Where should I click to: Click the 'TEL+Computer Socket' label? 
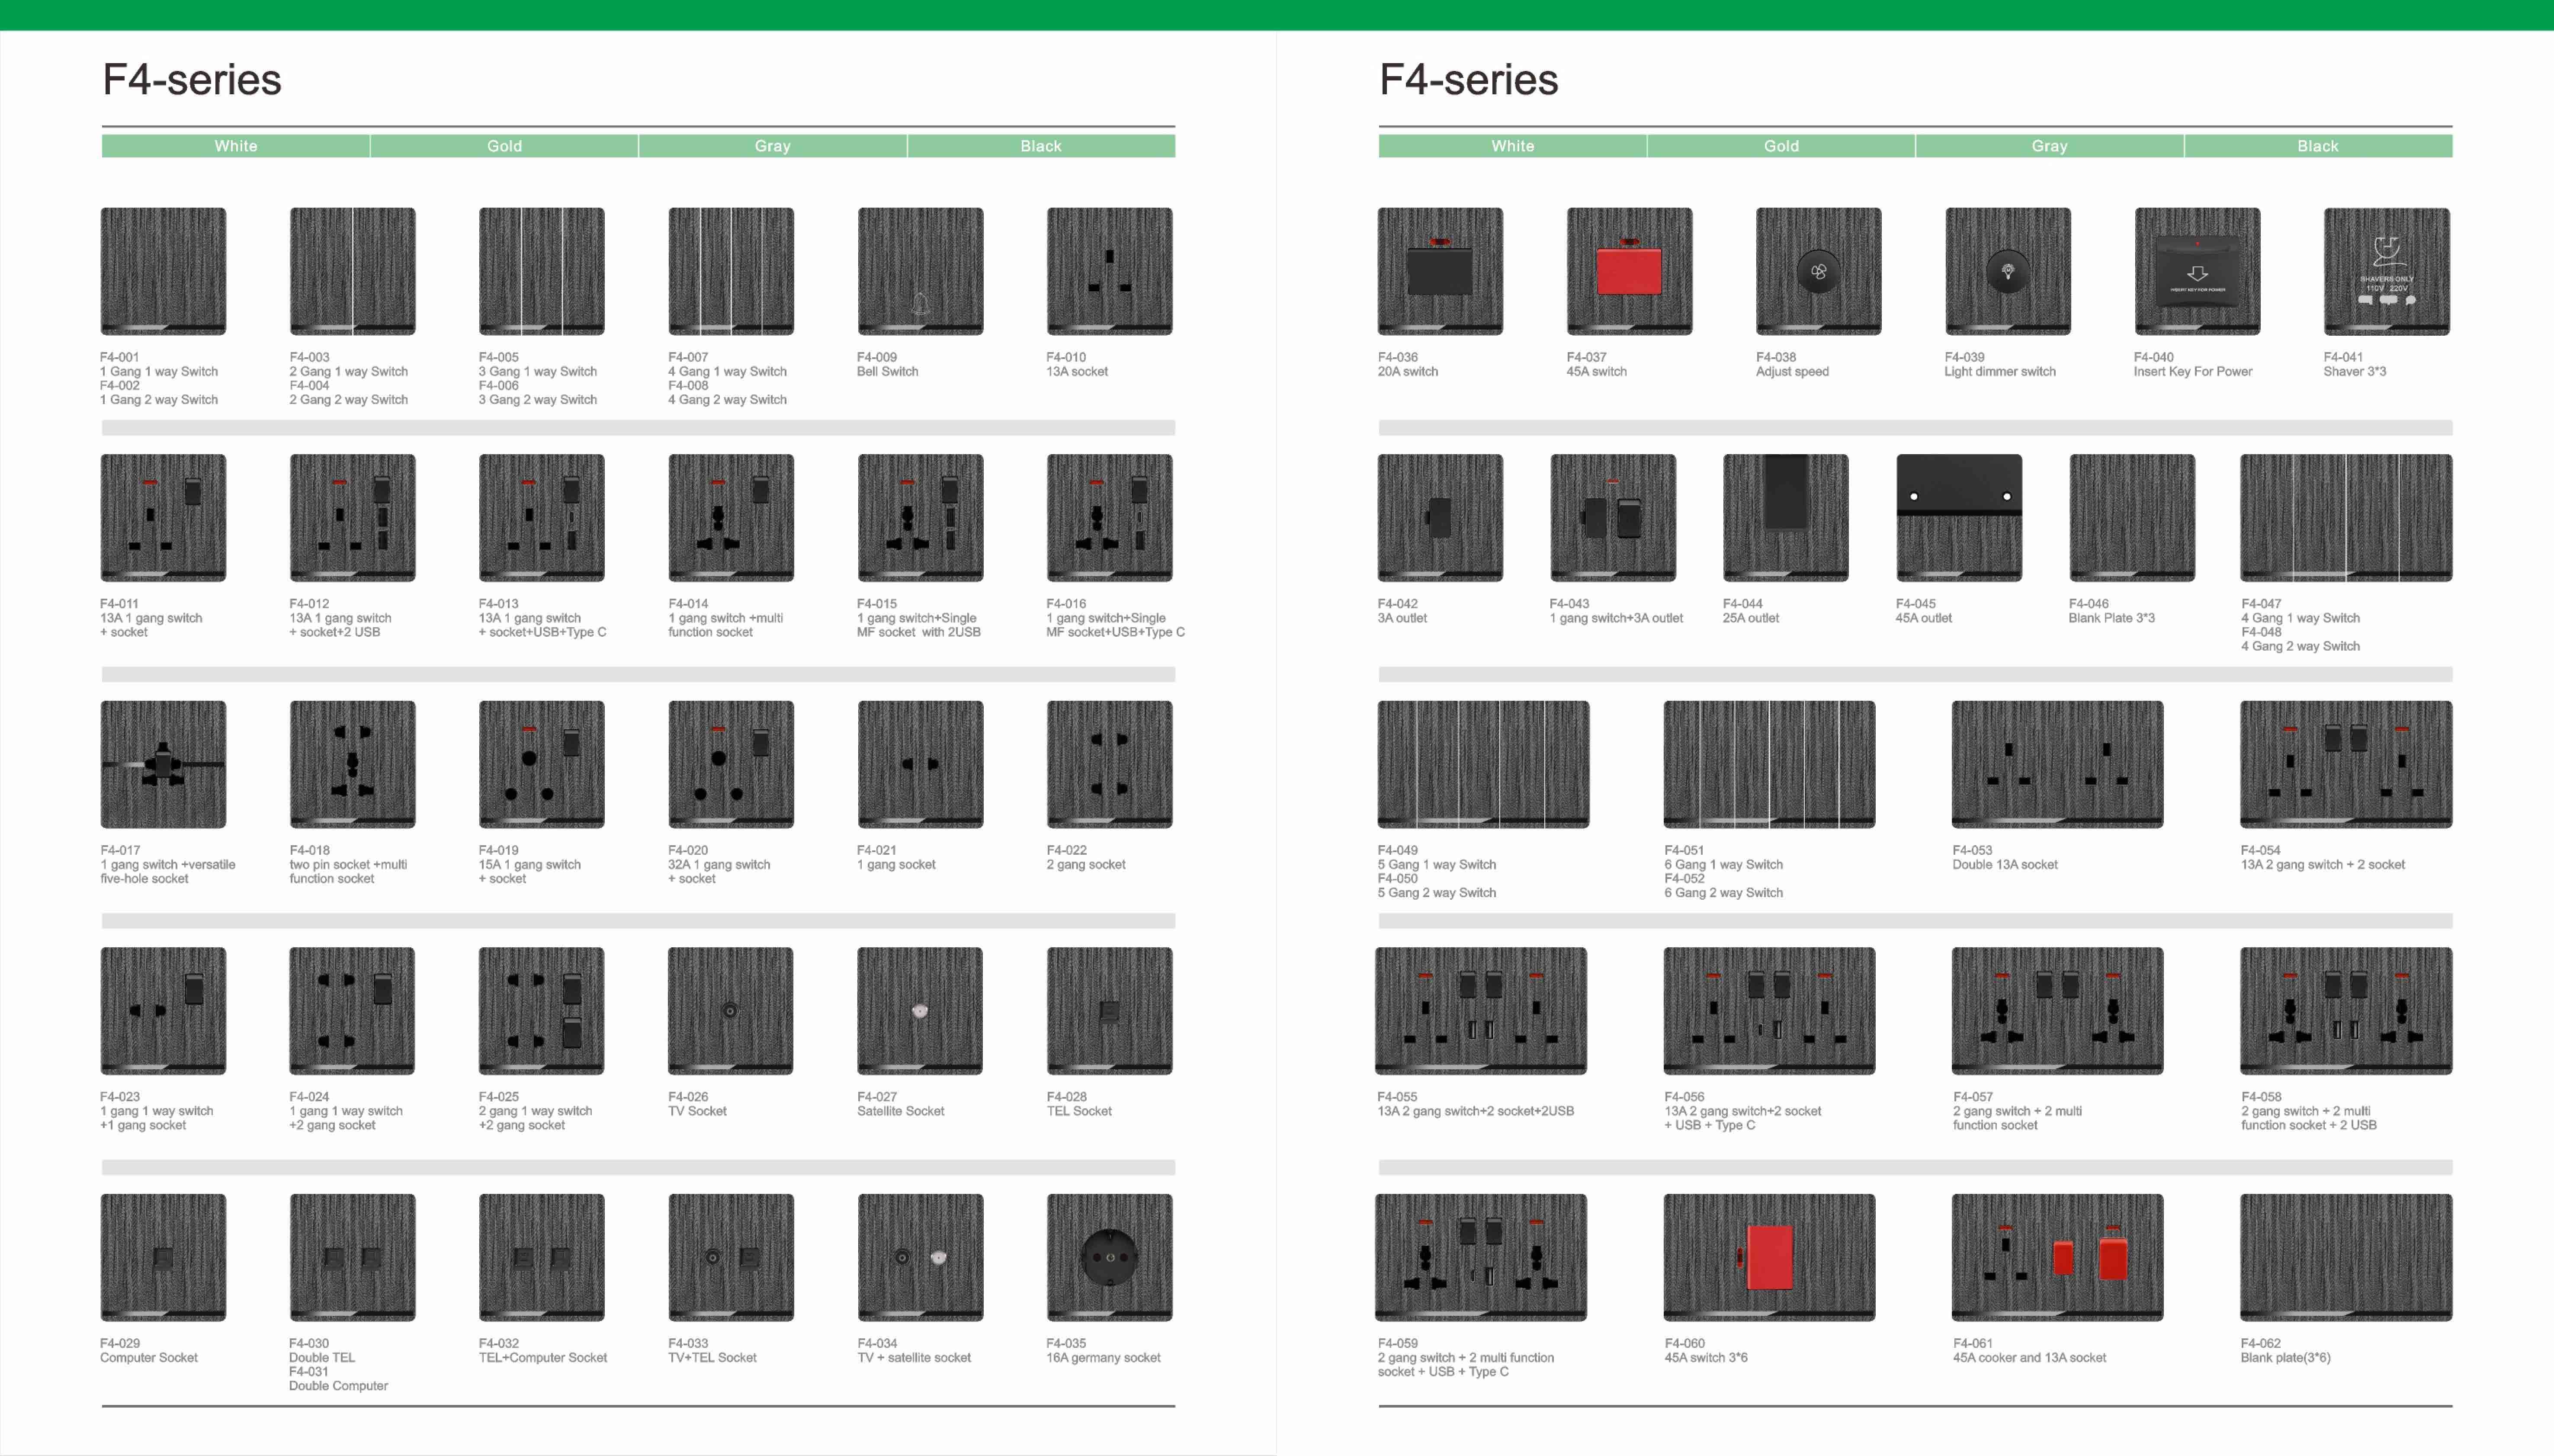coord(542,1358)
